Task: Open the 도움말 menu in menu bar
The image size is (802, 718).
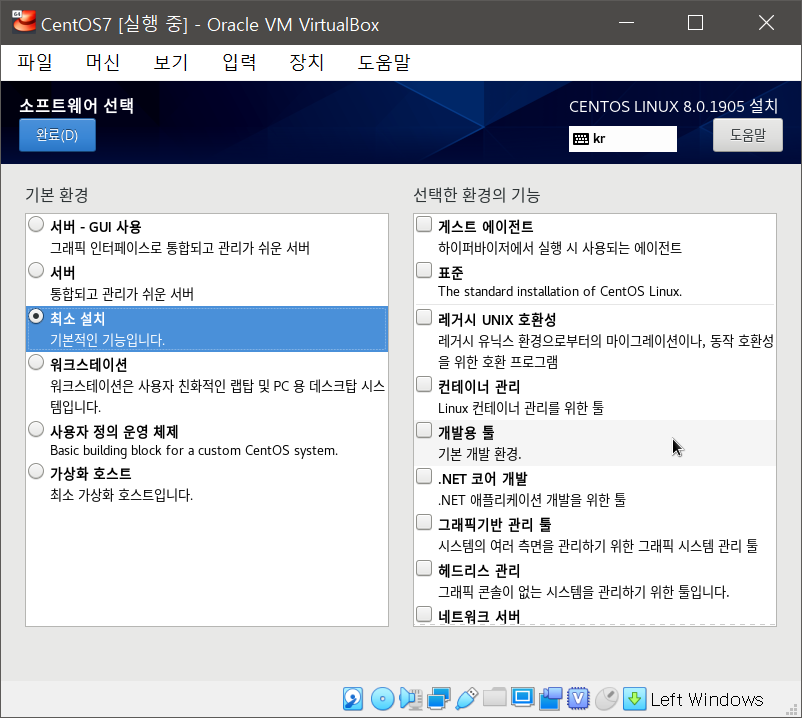Action: [384, 62]
